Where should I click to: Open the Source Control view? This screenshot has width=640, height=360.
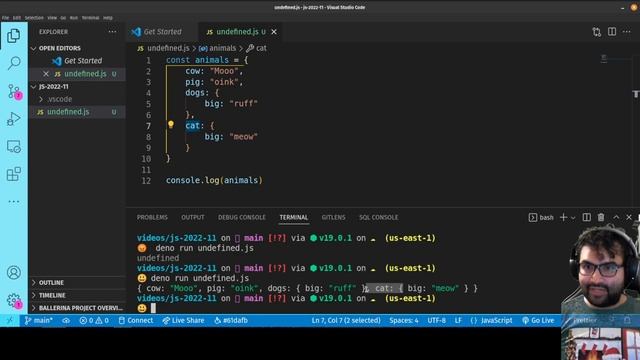point(14,91)
